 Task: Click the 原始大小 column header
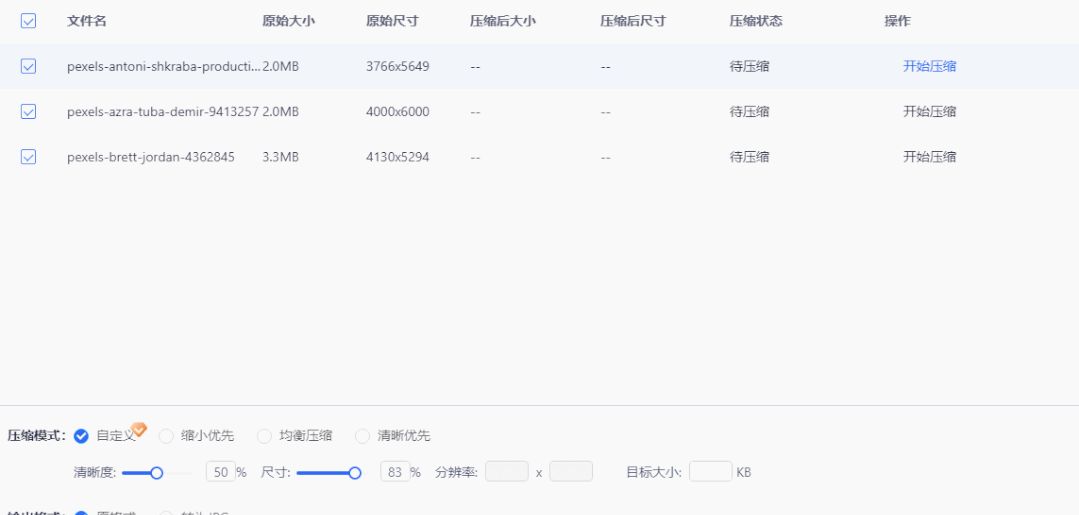coord(288,21)
